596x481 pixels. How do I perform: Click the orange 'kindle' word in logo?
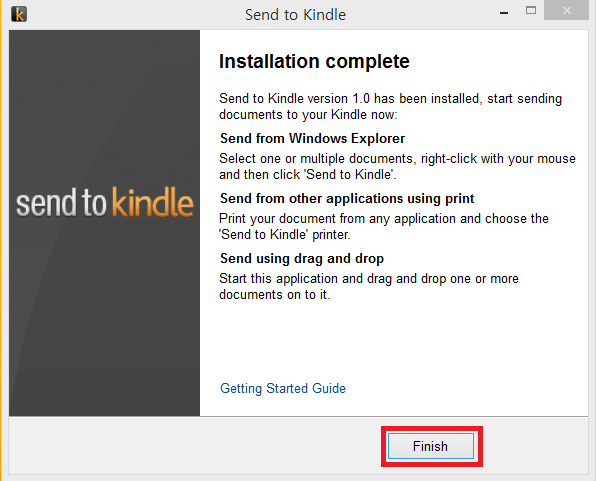pos(153,203)
